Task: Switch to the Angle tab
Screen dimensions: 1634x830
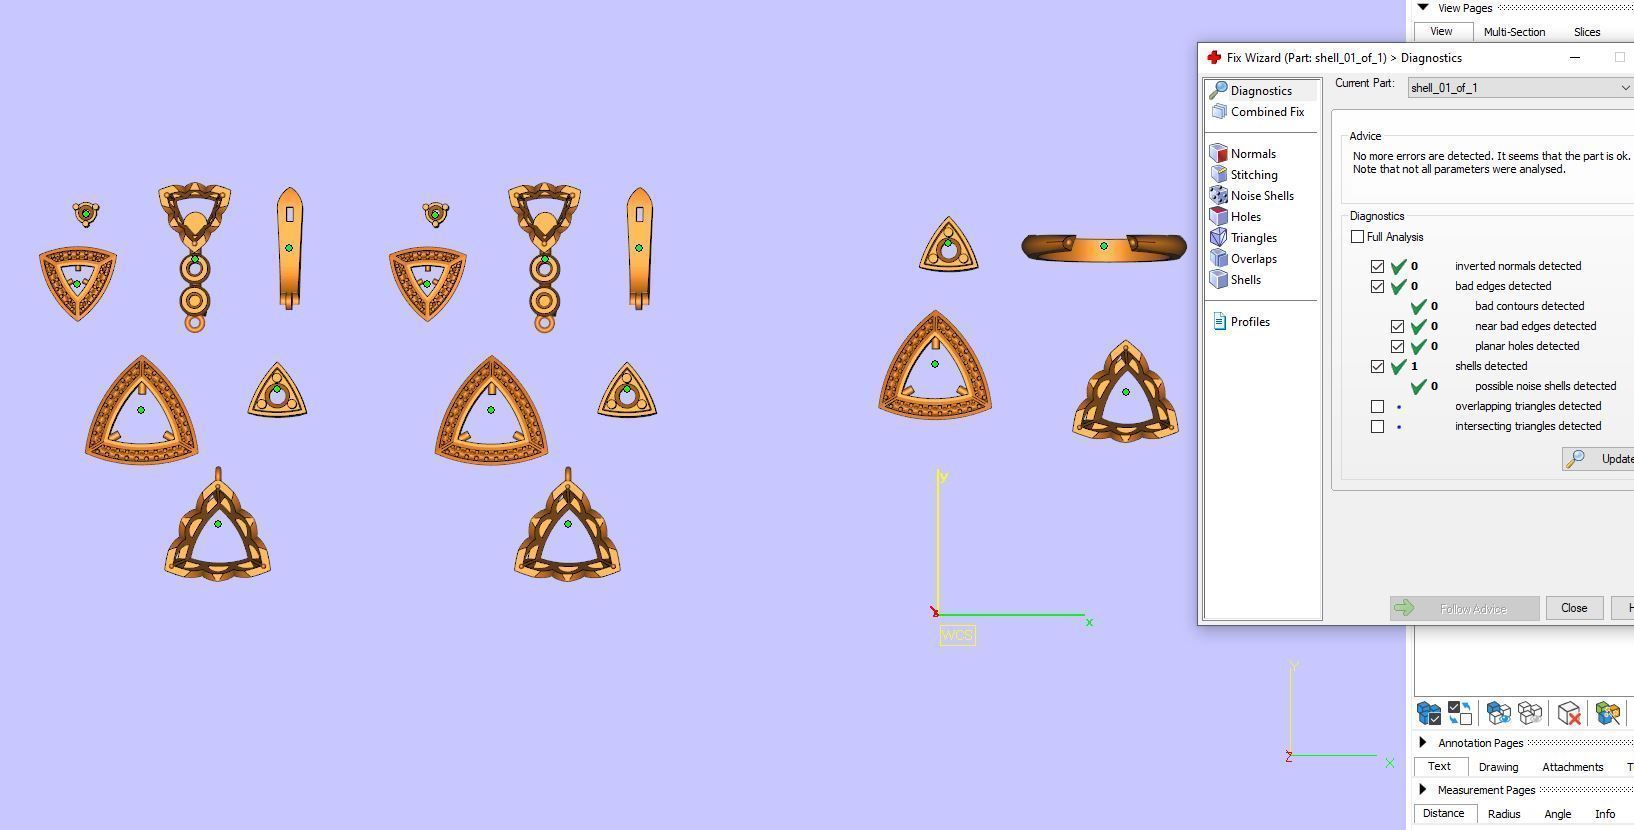Action: 1557,814
